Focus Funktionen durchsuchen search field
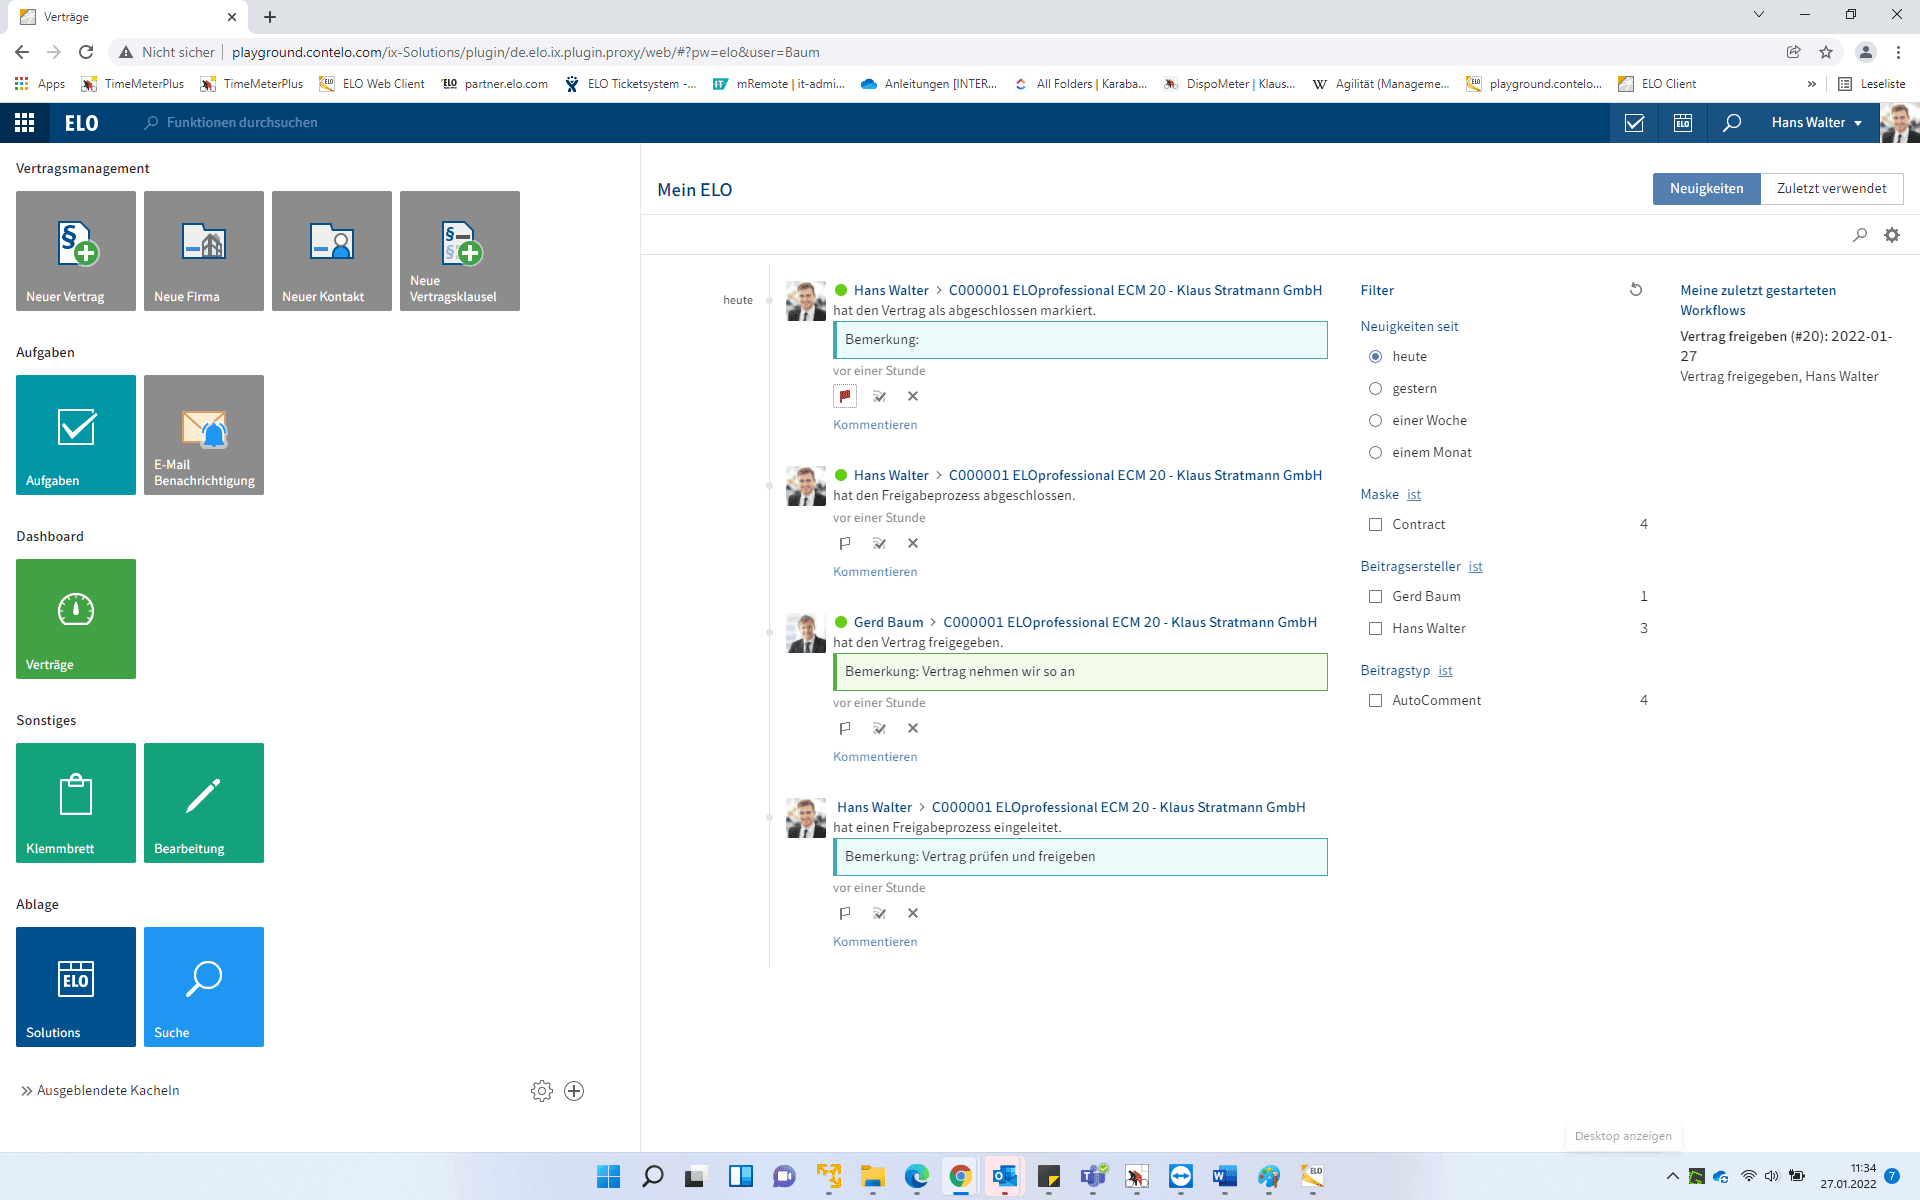This screenshot has height=1200, width=1920. (242, 123)
